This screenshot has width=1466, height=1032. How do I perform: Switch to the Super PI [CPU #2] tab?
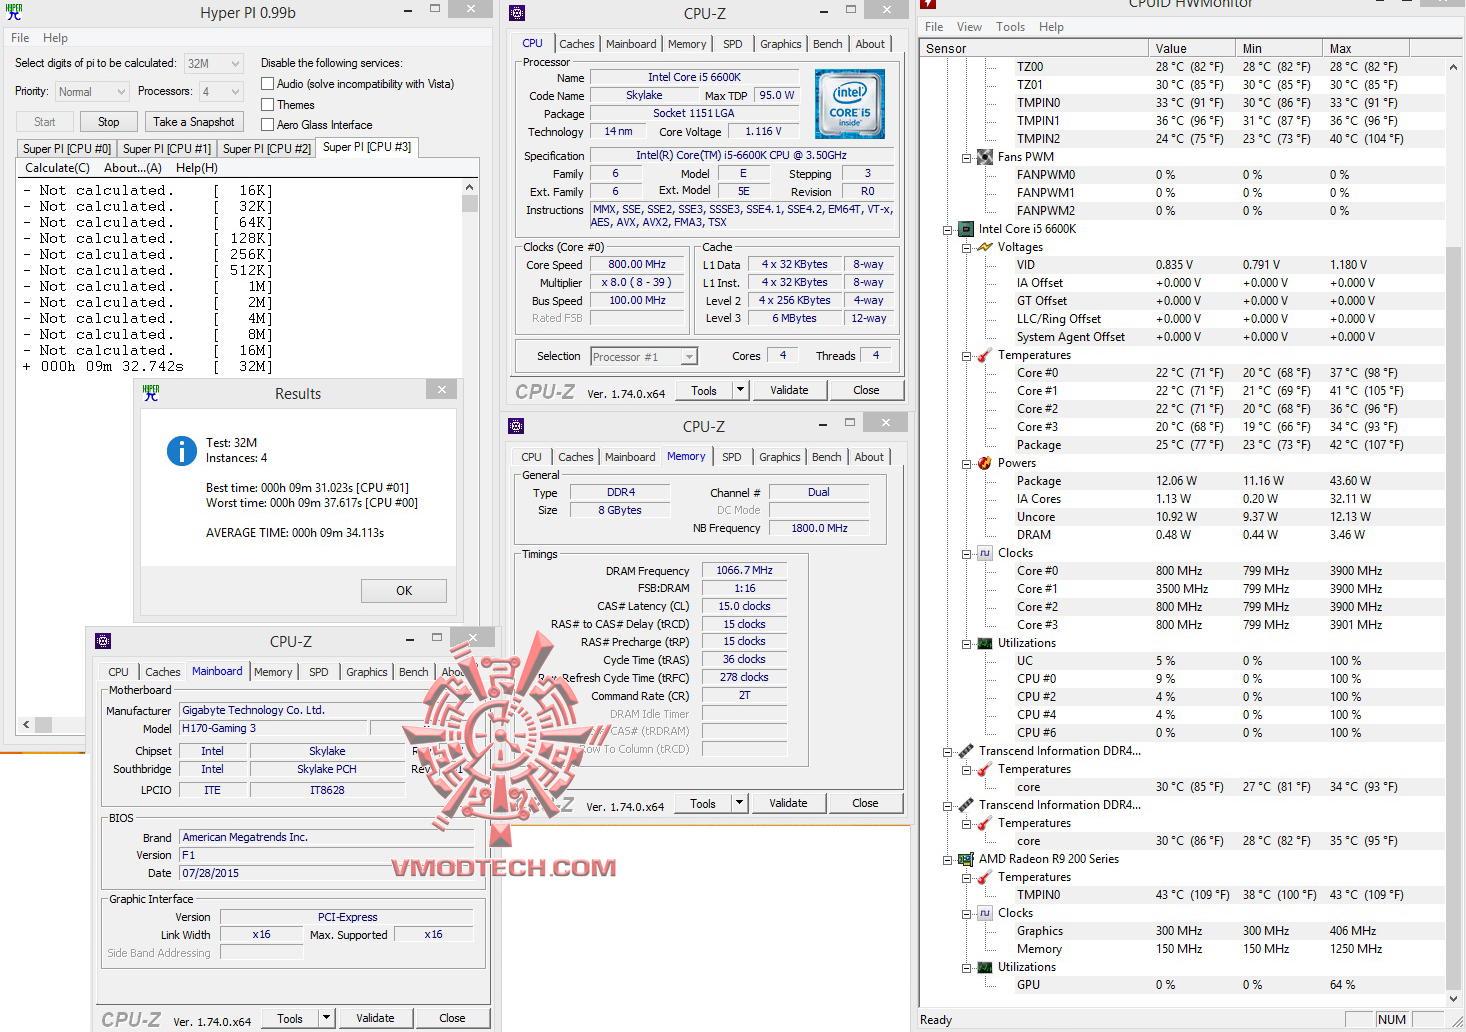point(267,149)
